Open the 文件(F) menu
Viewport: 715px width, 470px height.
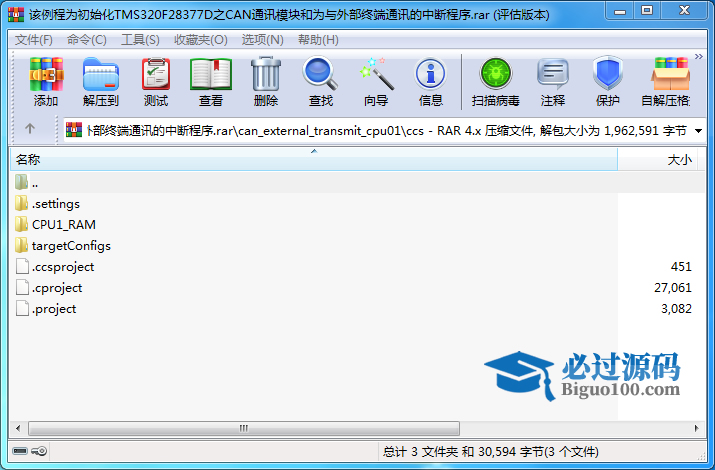point(34,40)
